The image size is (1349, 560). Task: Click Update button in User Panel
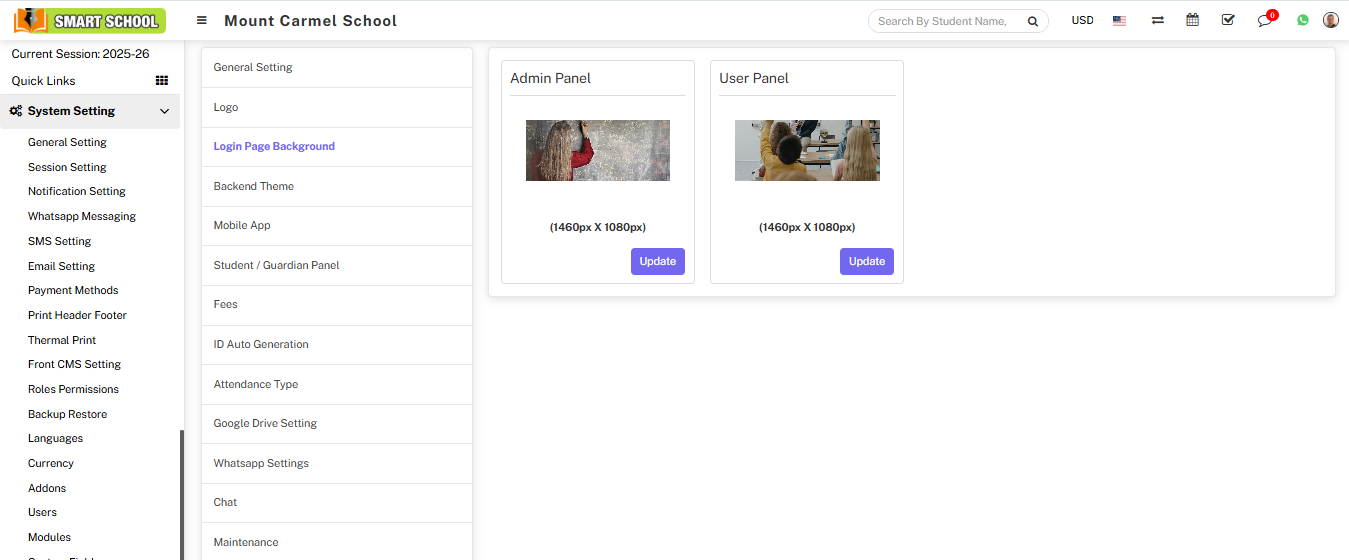click(x=866, y=261)
